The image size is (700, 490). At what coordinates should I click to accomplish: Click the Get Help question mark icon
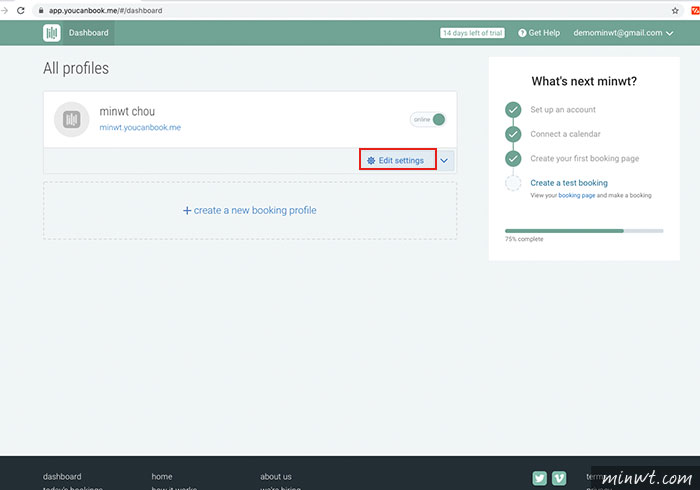522,33
